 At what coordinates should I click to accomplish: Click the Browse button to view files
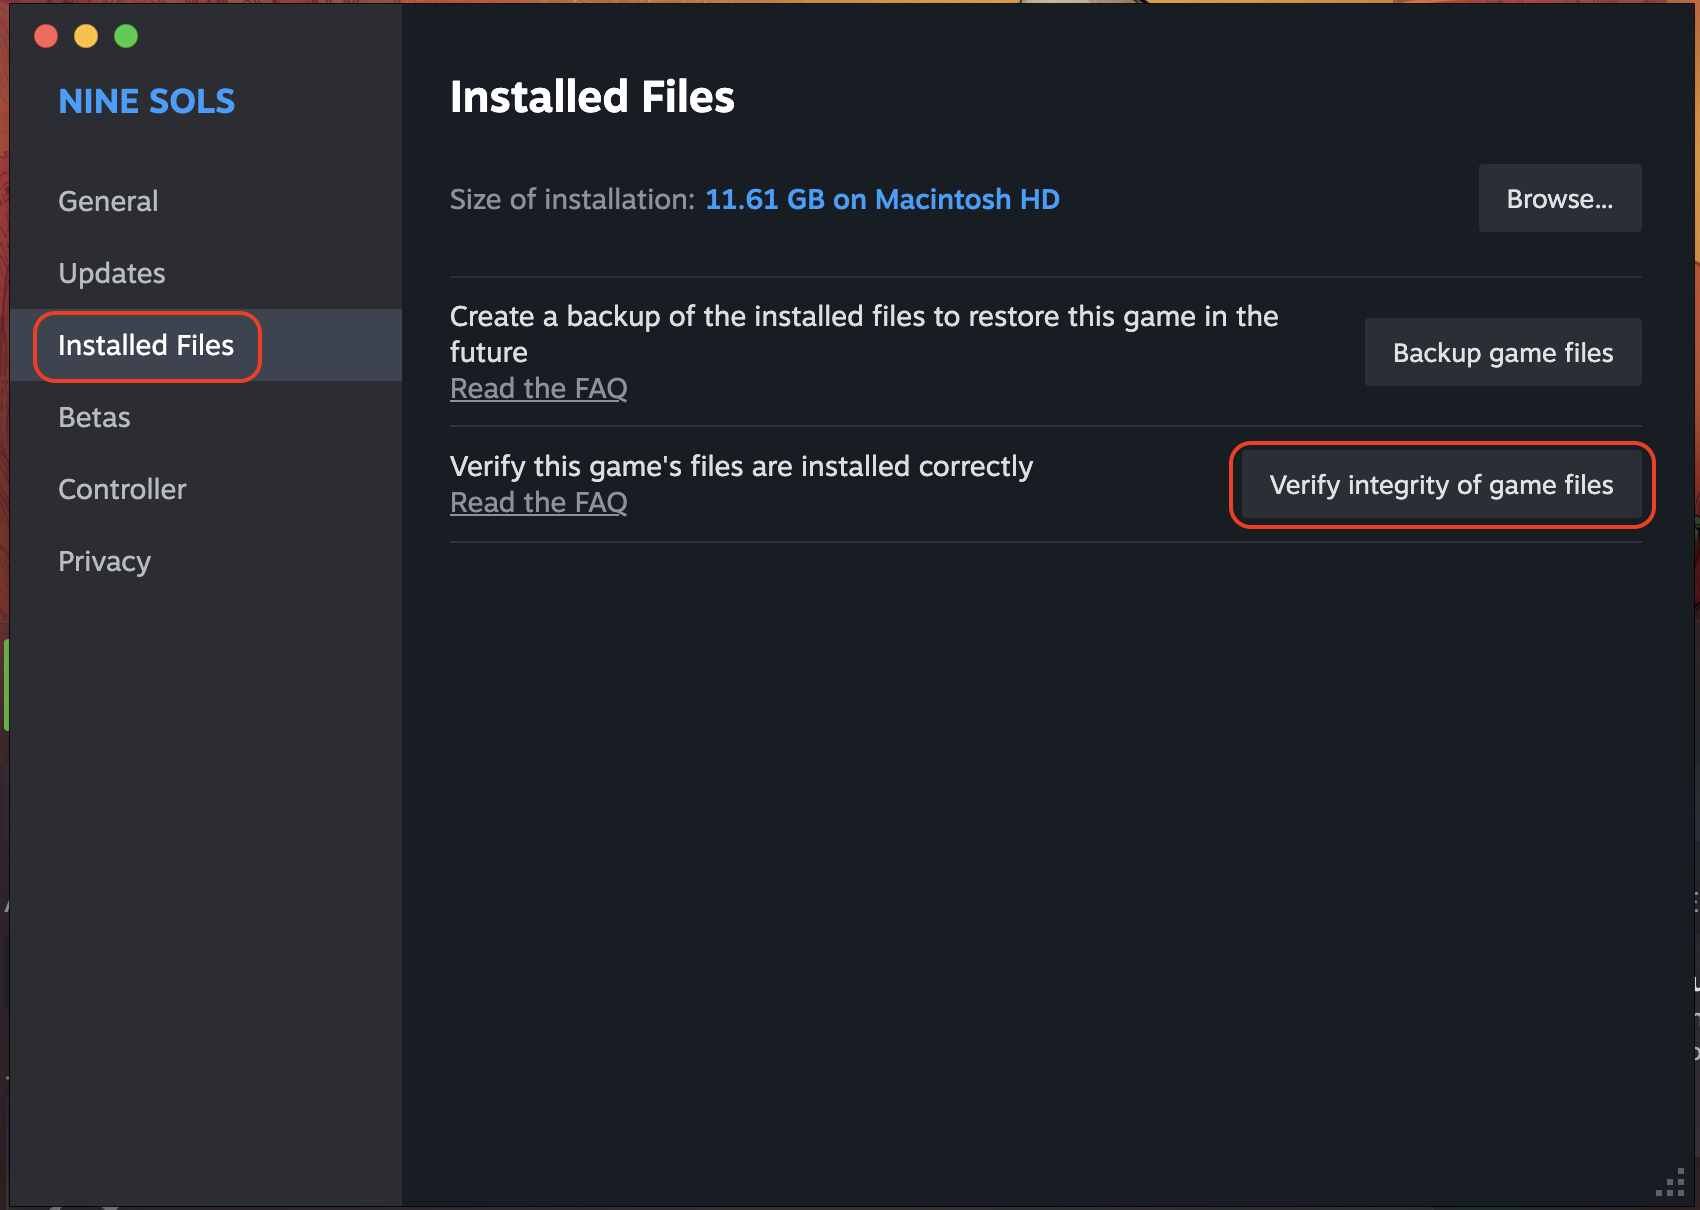pyautogui.click(x=1559, y=198)
